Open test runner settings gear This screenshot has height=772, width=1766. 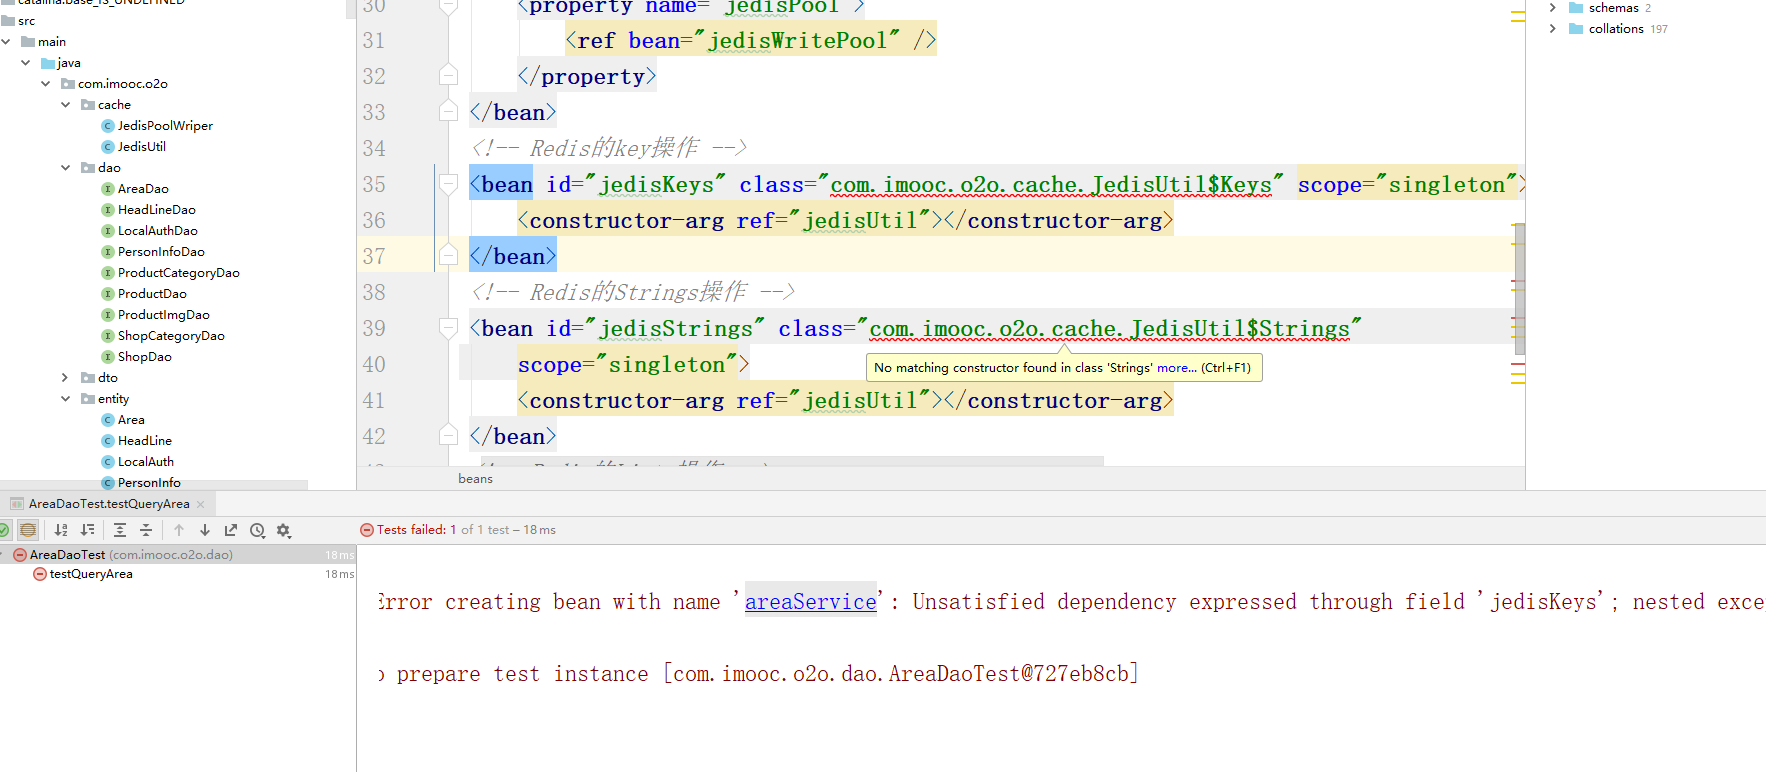click(x=284, y=530)
